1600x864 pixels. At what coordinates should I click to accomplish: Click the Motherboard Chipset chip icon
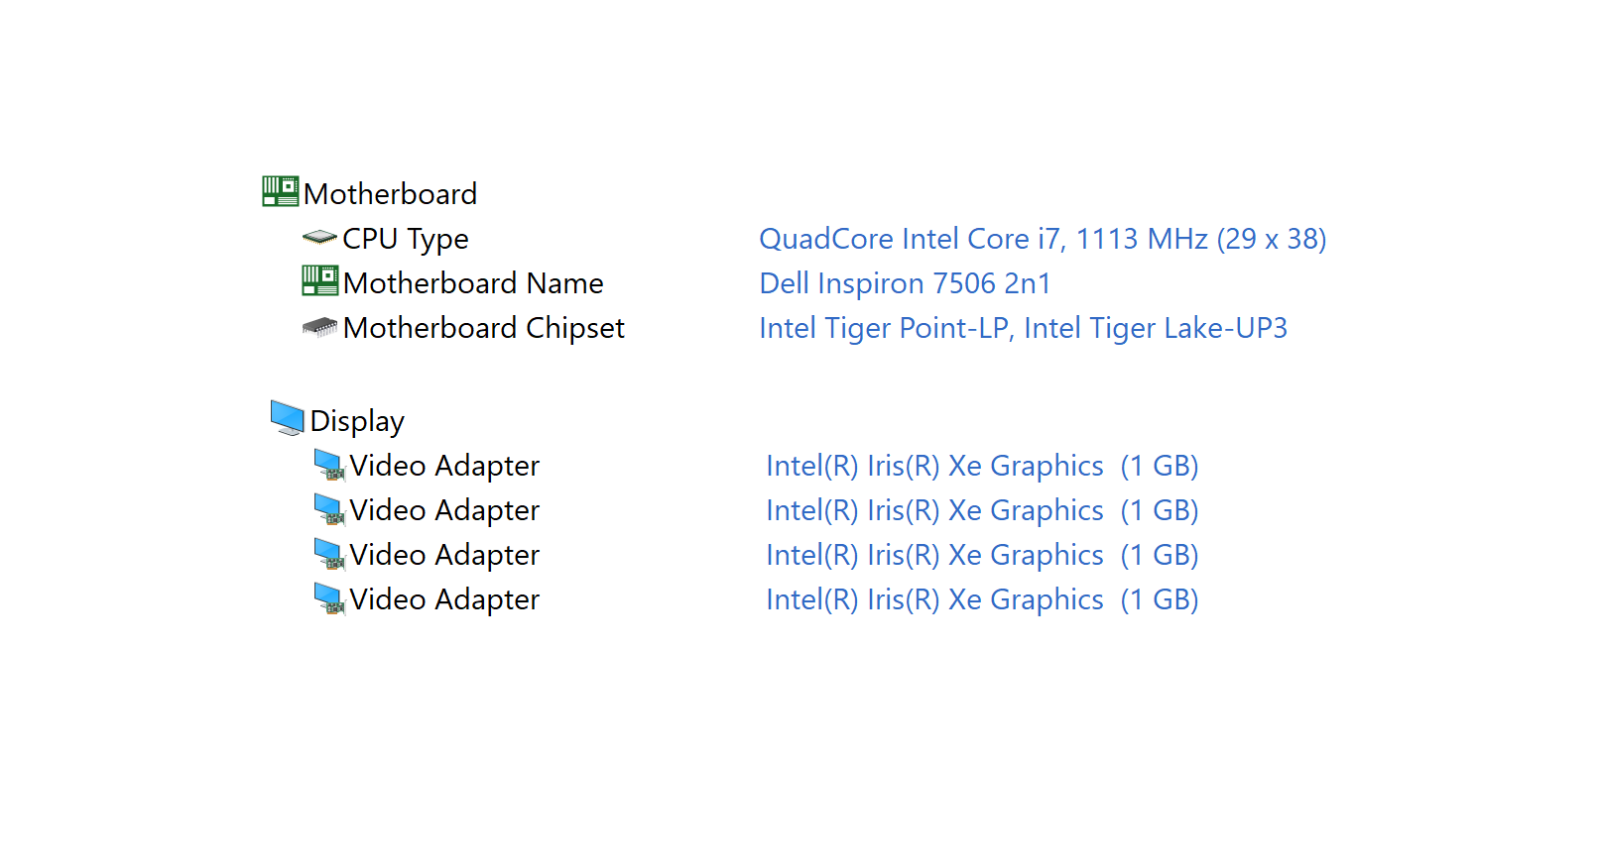coord(320,327)
